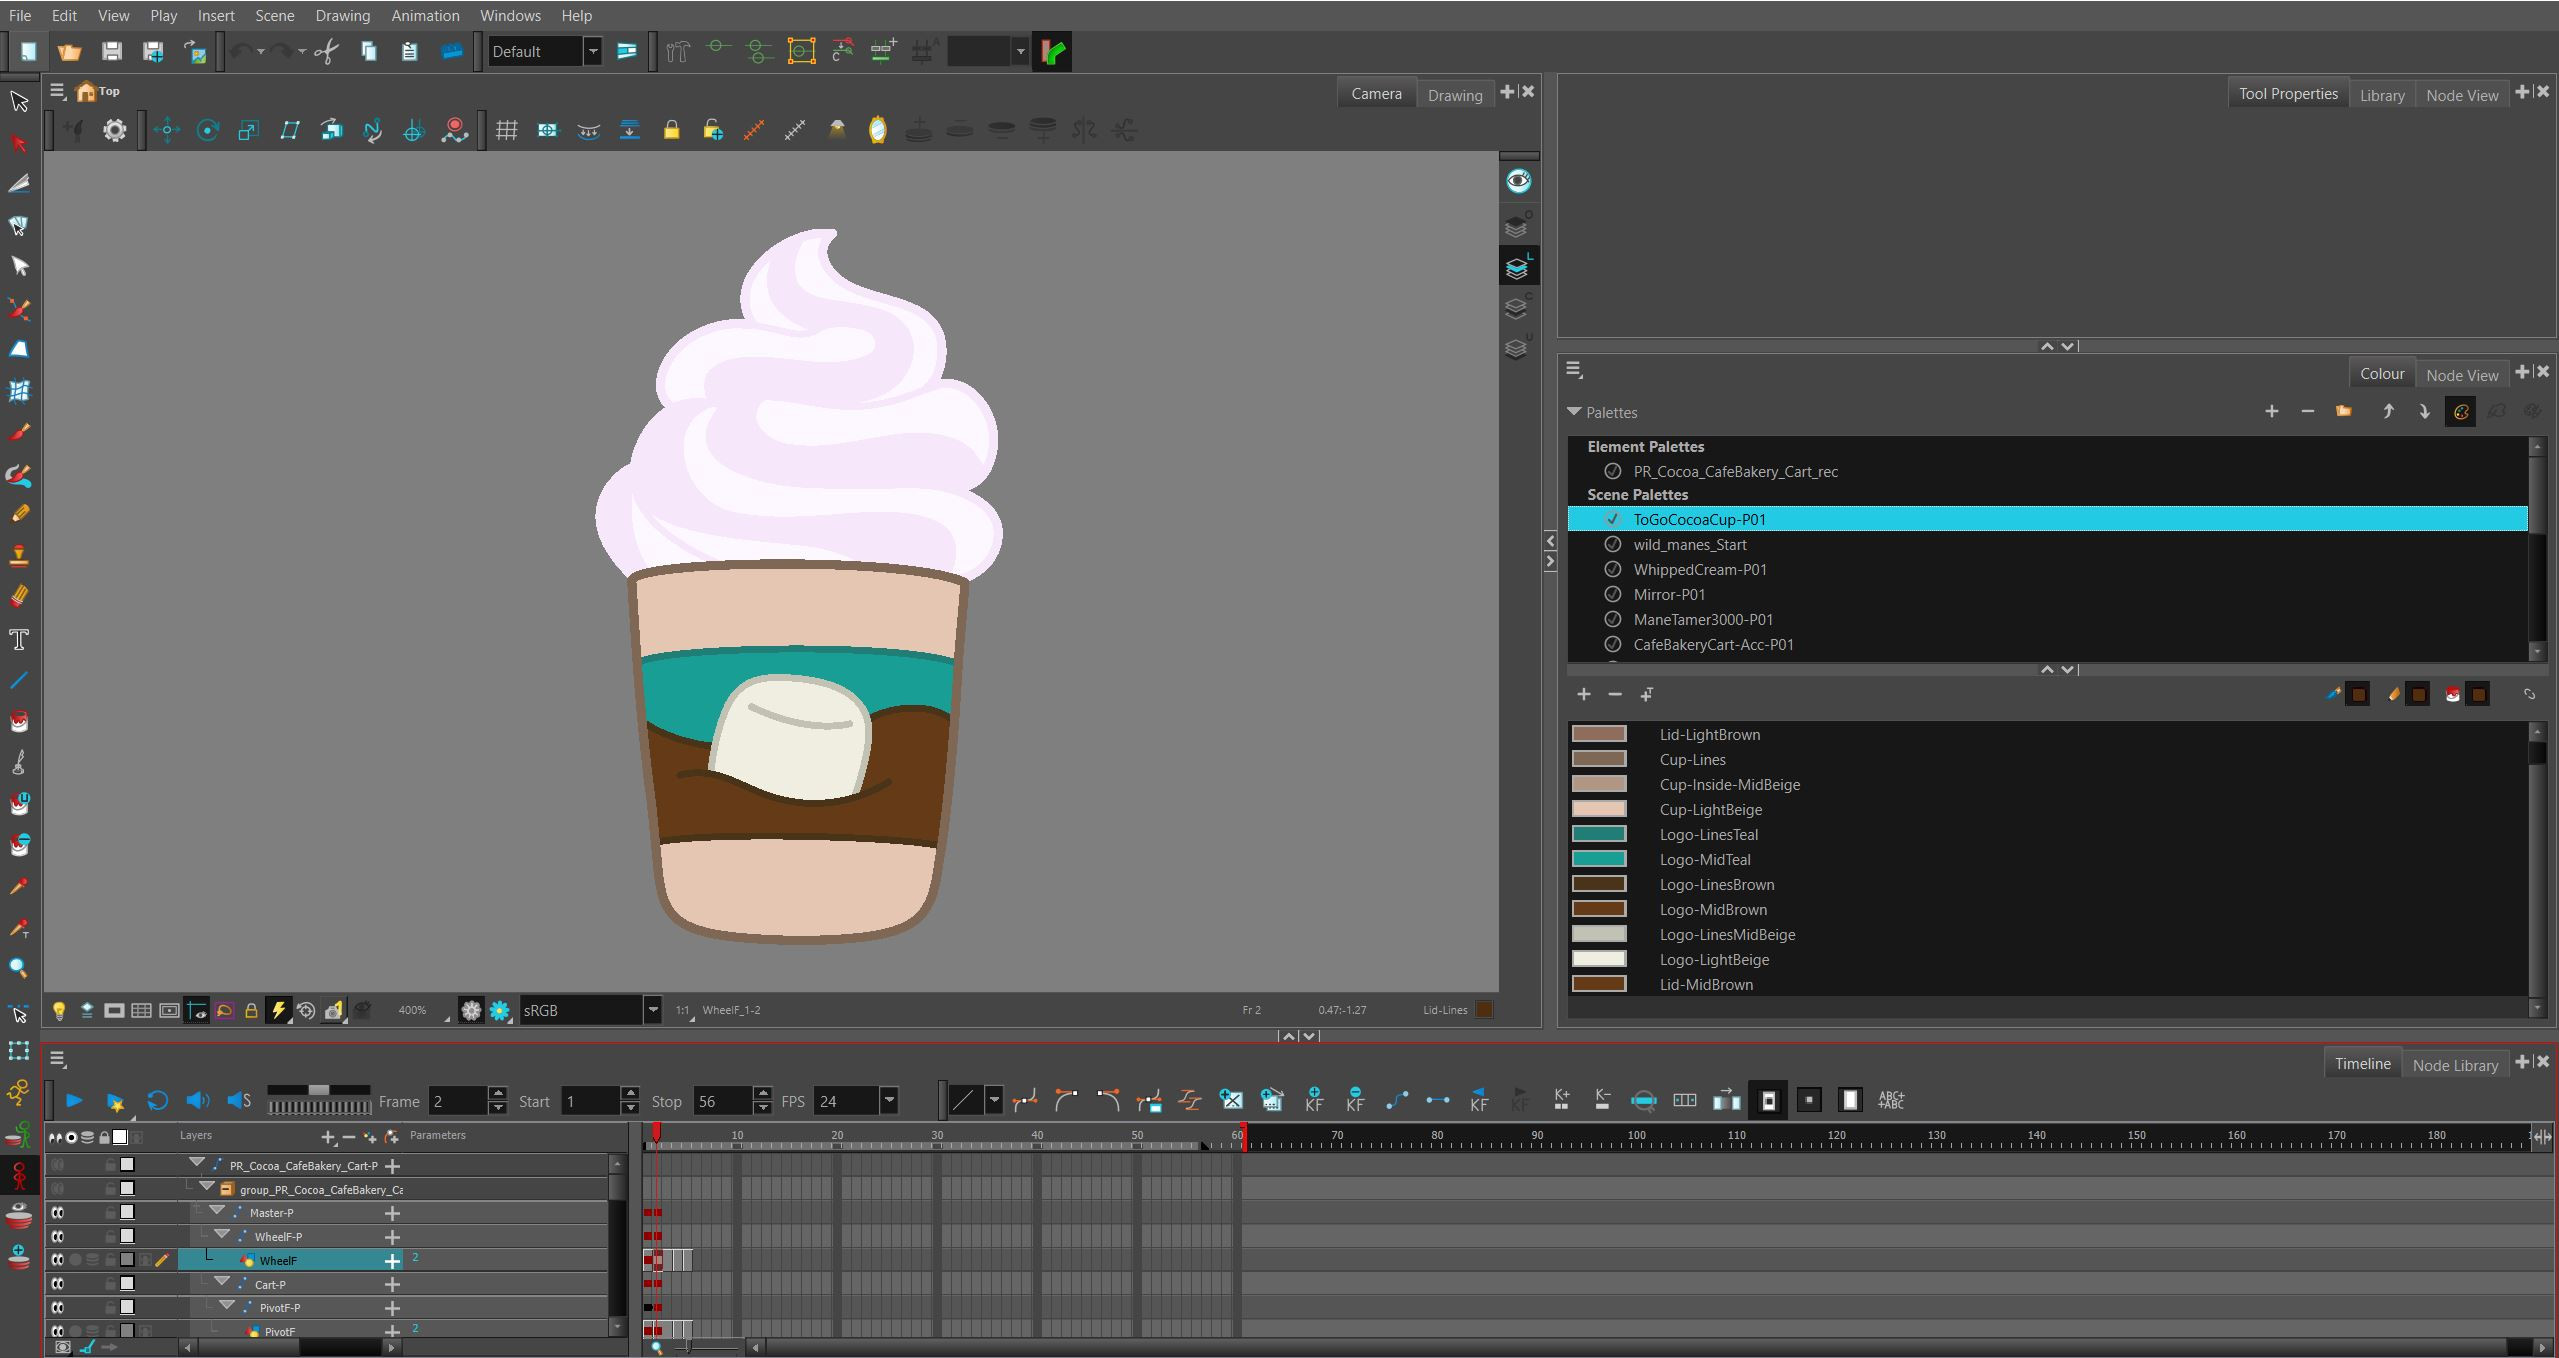
Task: Collapse the Palettes section triangle
Action: coord(1574,412)
